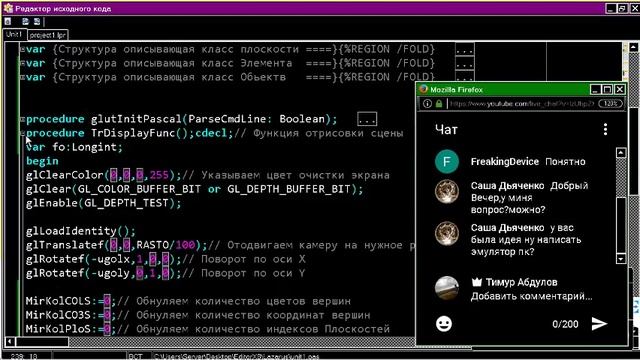Click the Mozilla Firefox logo in title bar

[423, 89]
